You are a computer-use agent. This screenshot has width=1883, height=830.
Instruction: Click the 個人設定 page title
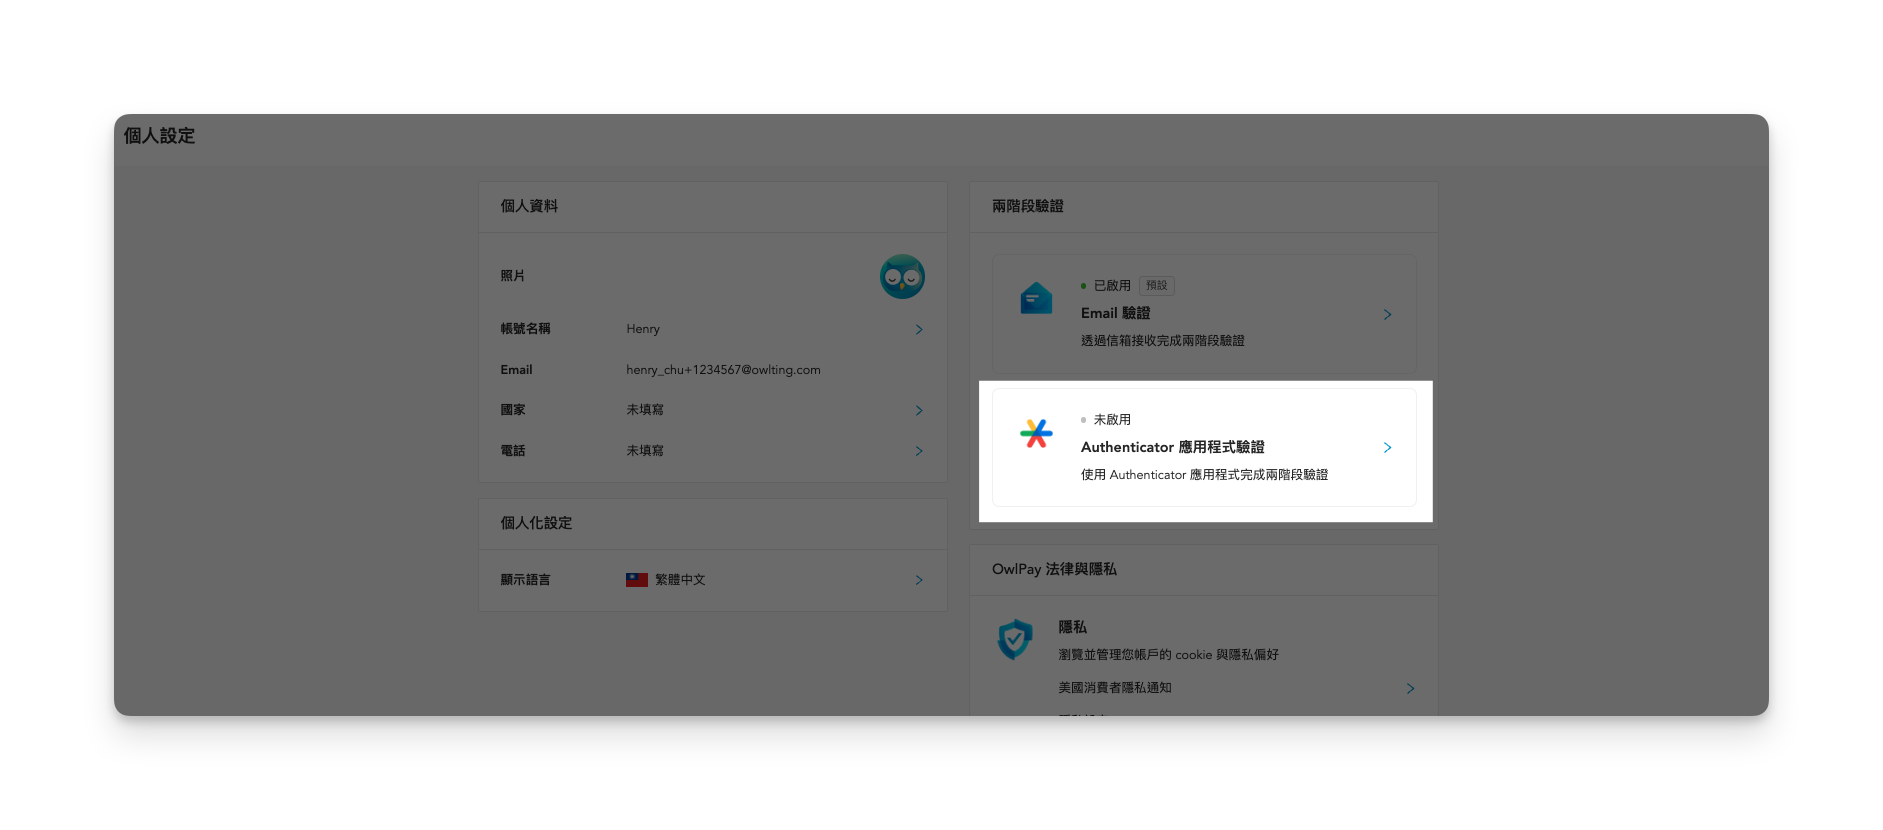click(x=159, y=136)
